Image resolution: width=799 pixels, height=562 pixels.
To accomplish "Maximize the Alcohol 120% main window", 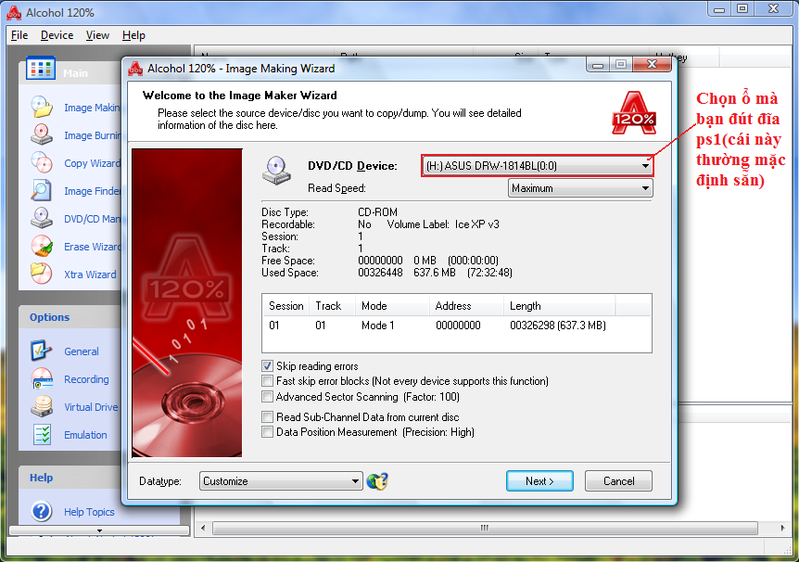I will [742, 9].
